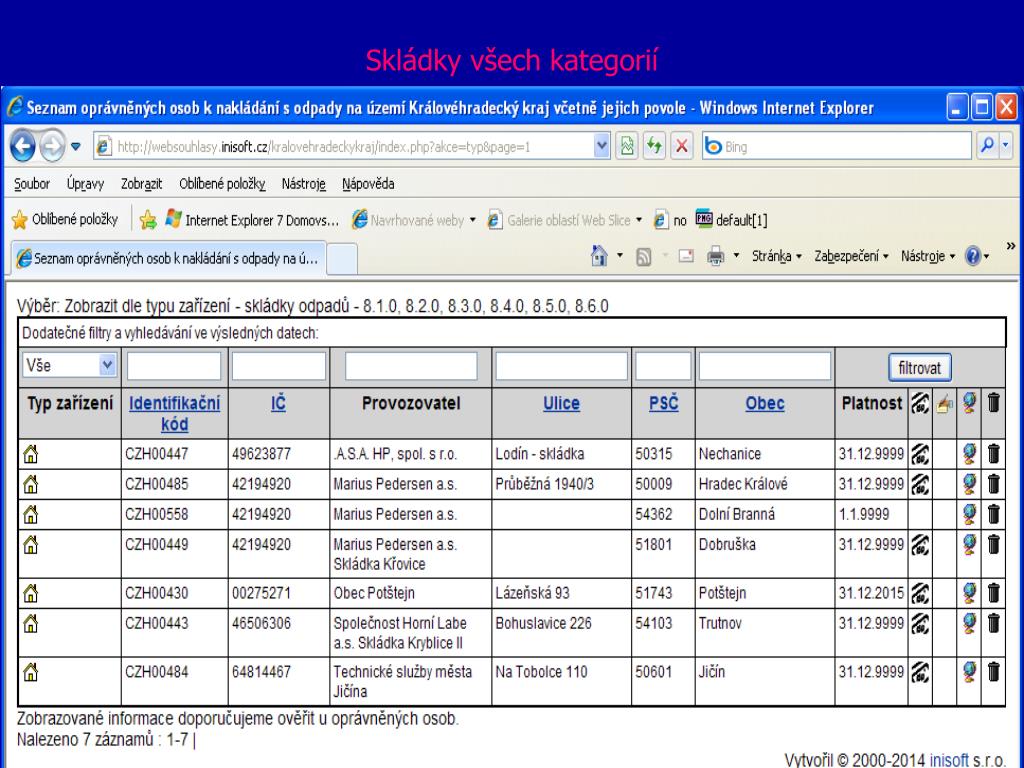Click the blue Help question mark icon
This screenshot has height=768, width=1024.
click(972, 256)
